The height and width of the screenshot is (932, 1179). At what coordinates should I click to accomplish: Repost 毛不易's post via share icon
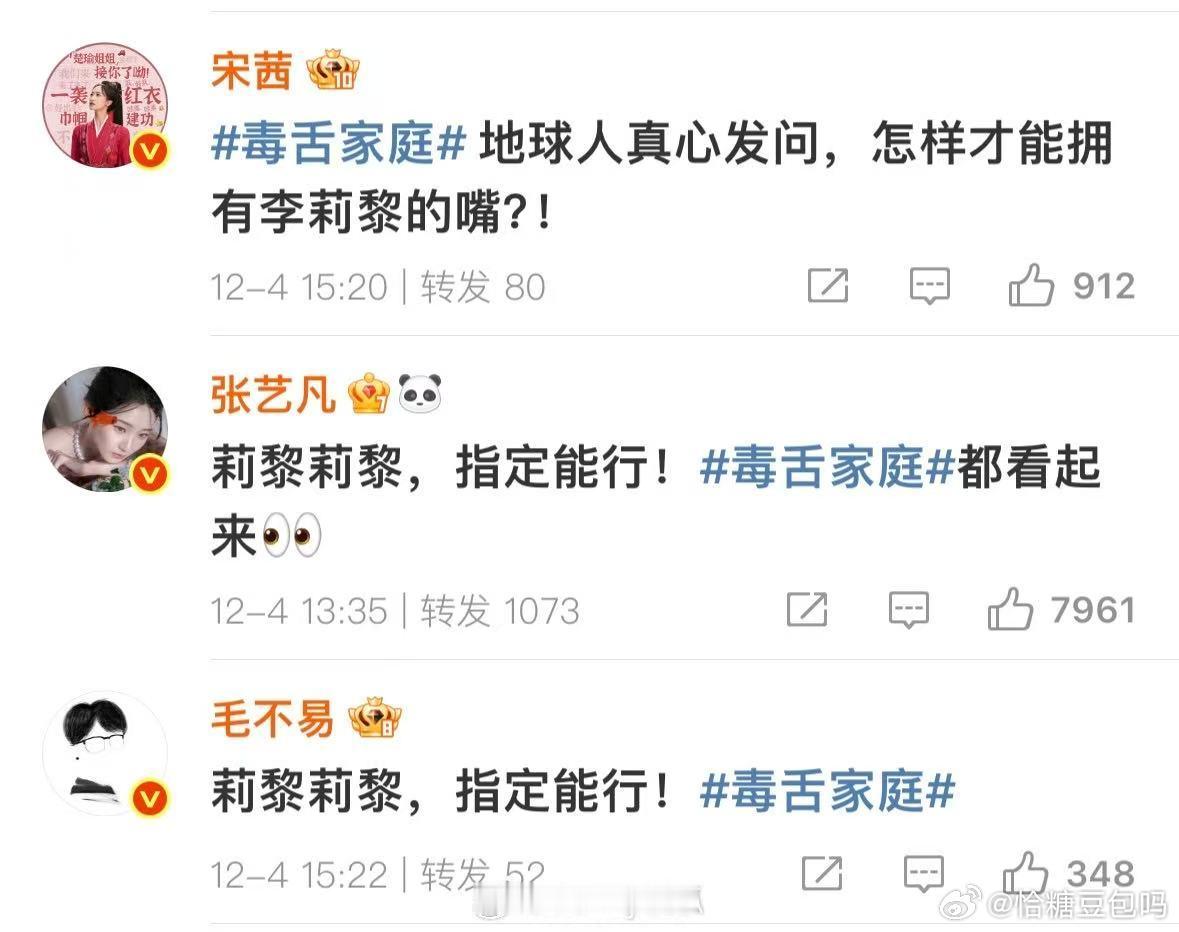(x=822, y=873)
